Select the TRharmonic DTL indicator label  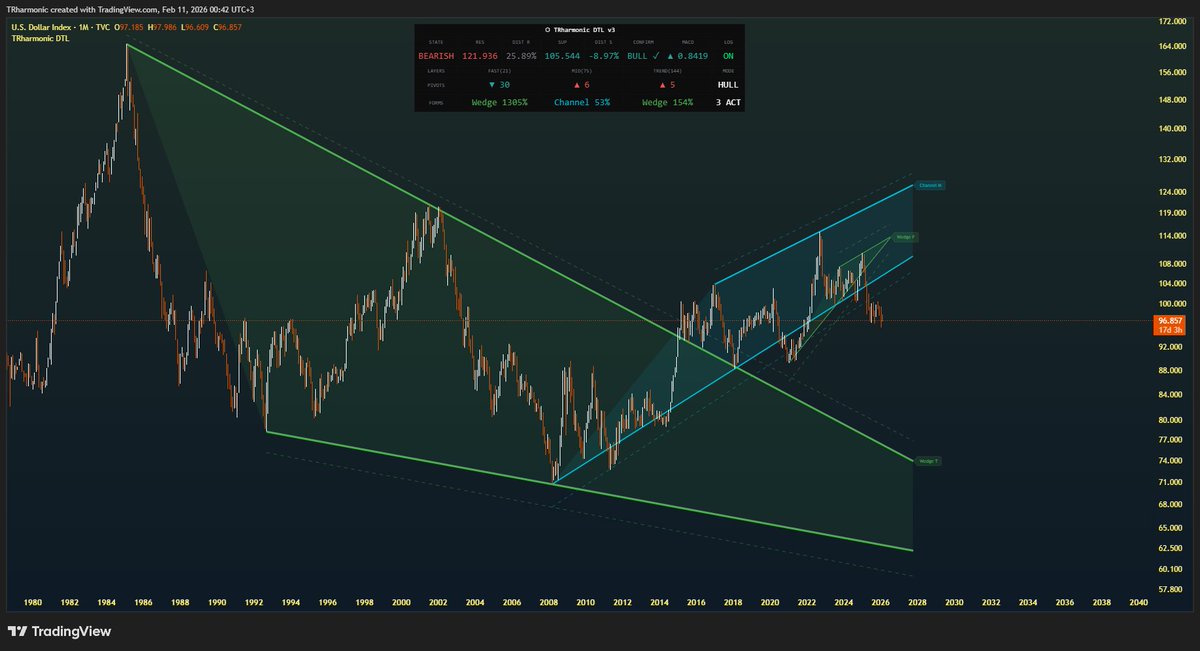coord(42,37)
